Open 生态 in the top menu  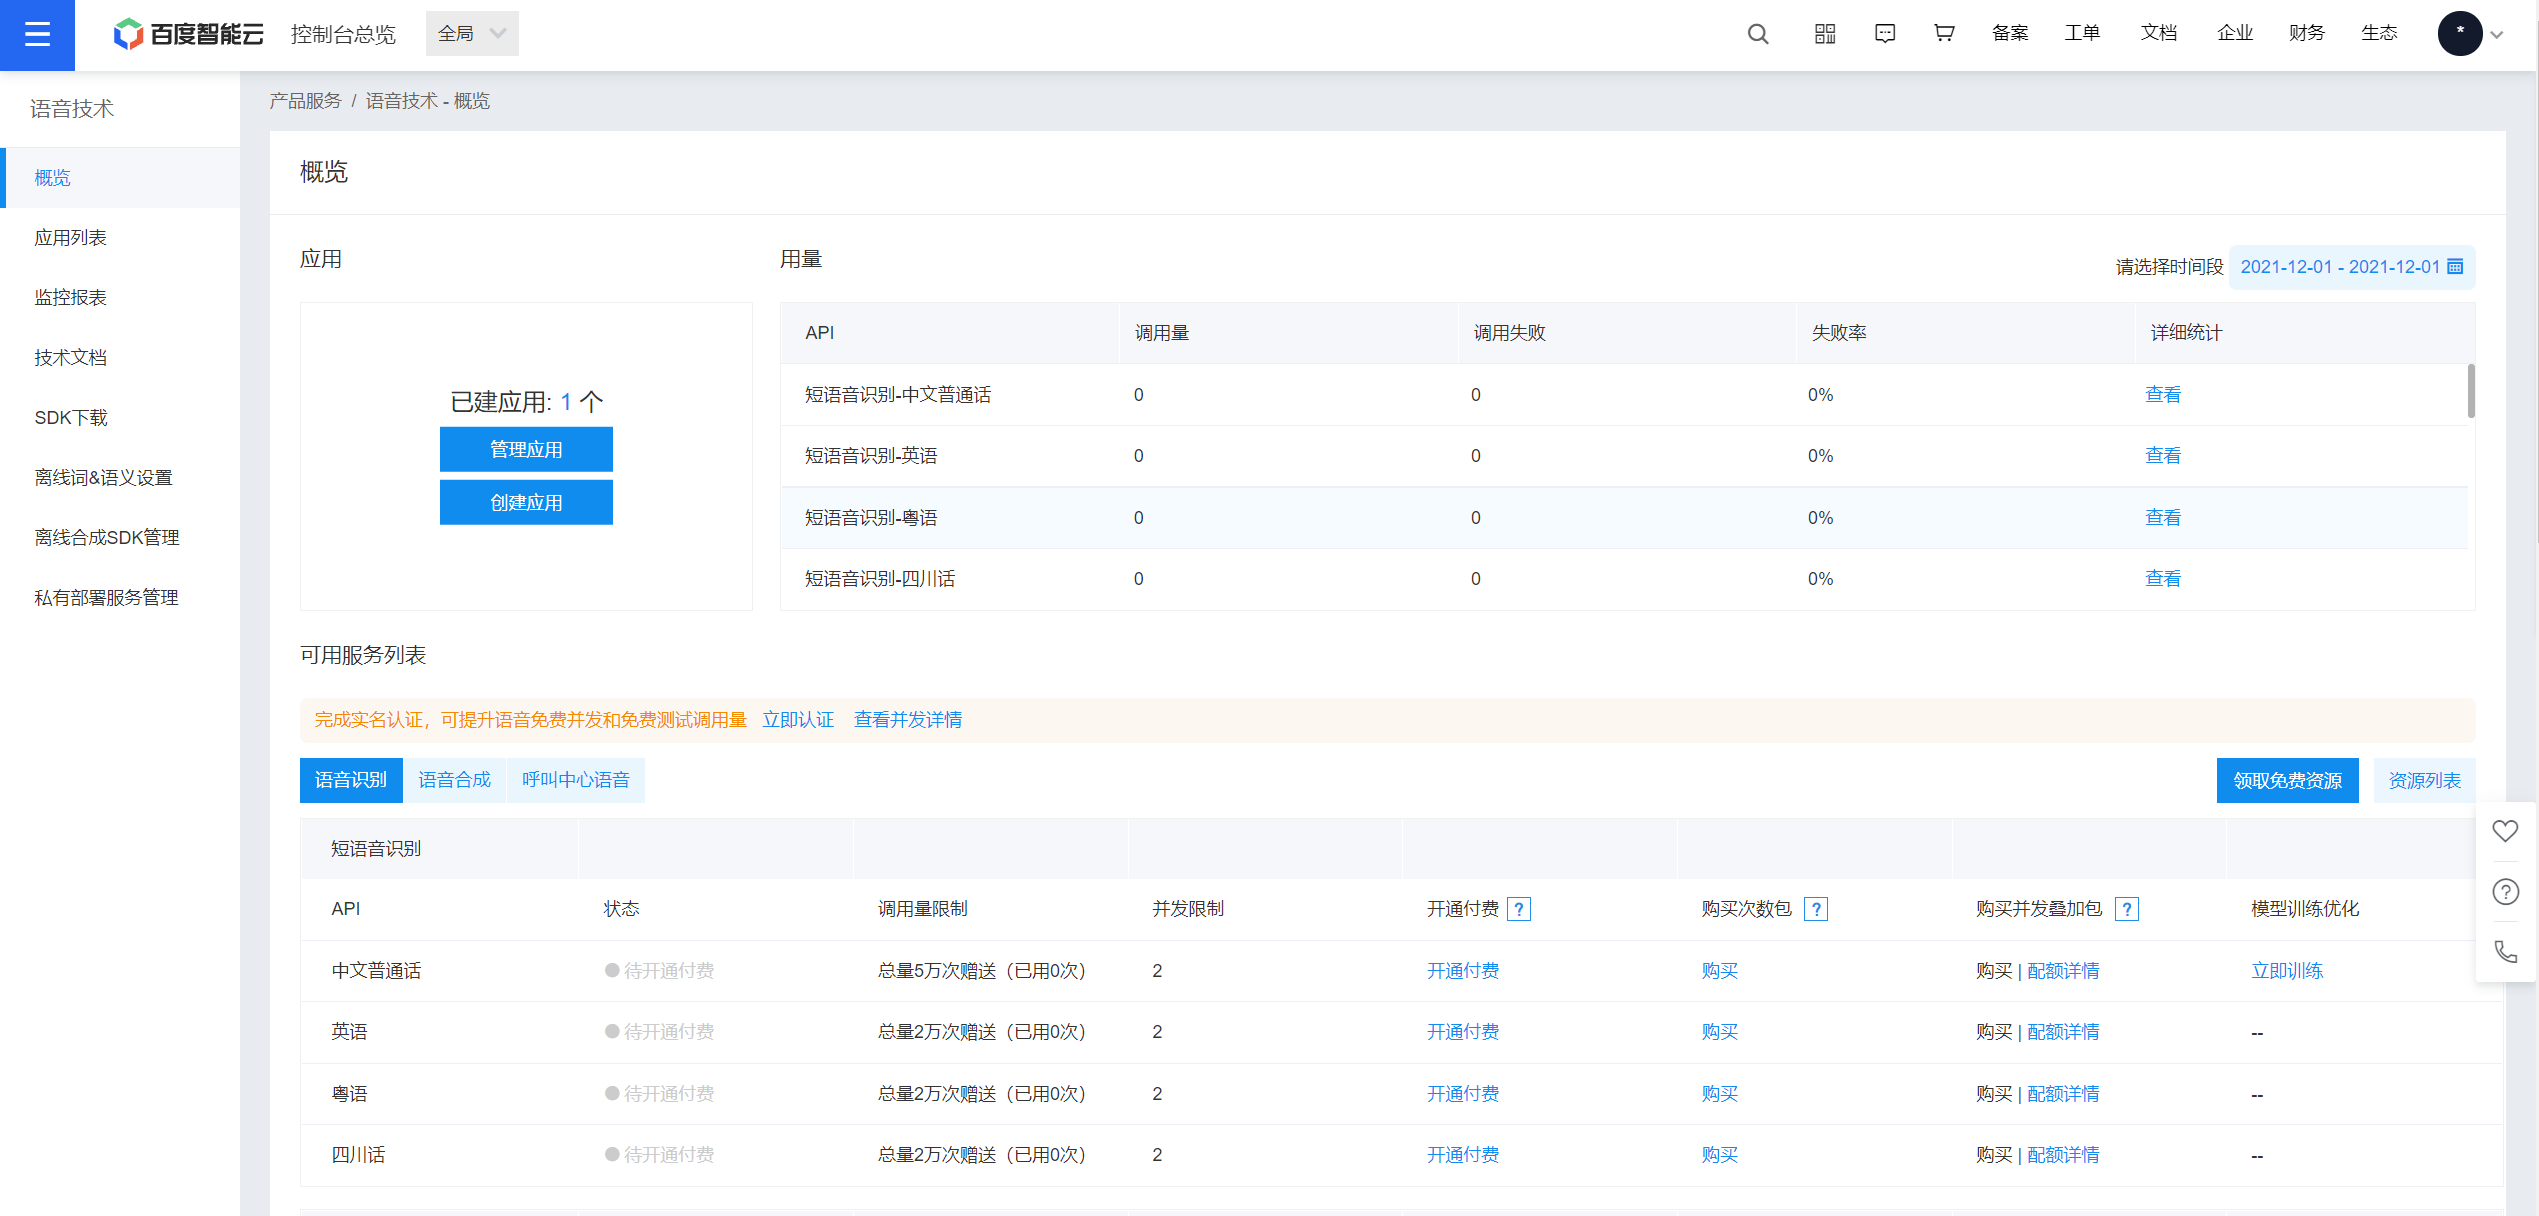[x=2379, y=33]
